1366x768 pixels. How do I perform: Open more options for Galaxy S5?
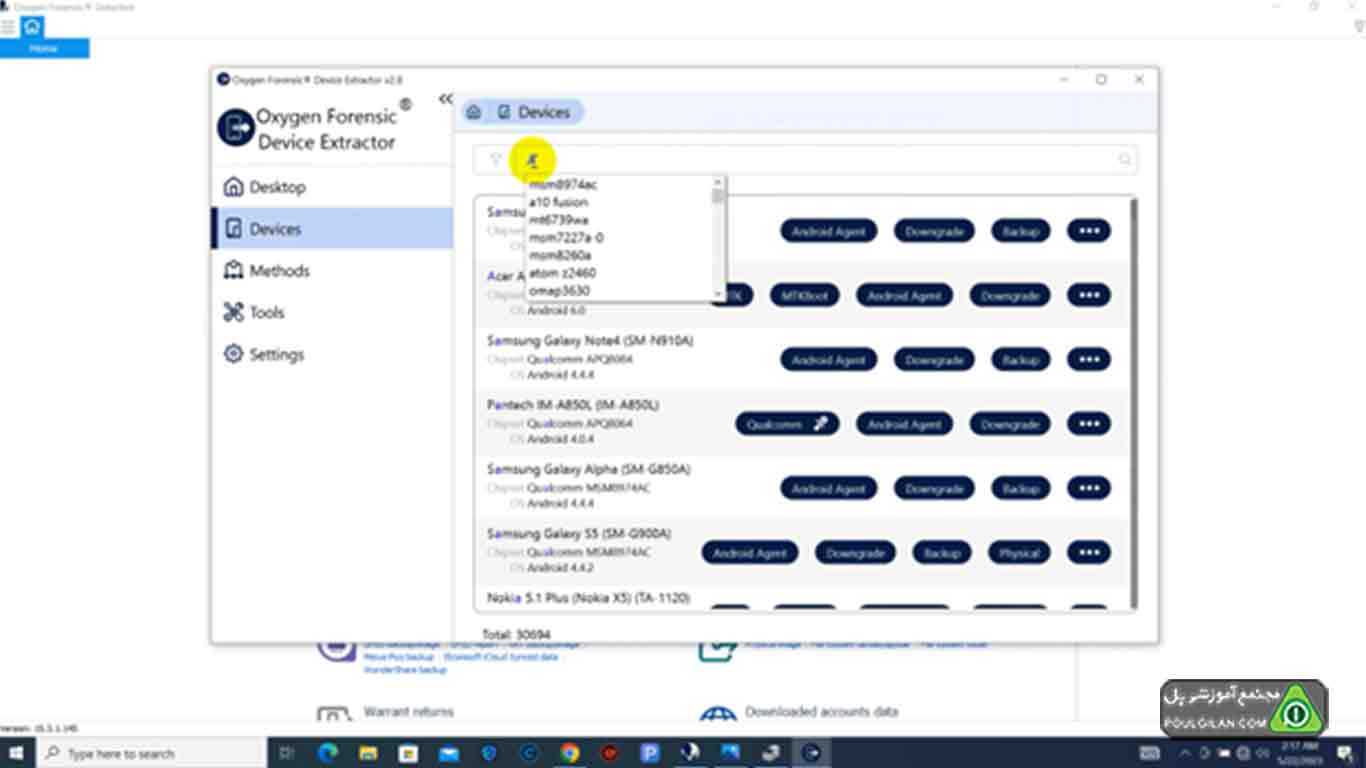(x=1089, y=553)
